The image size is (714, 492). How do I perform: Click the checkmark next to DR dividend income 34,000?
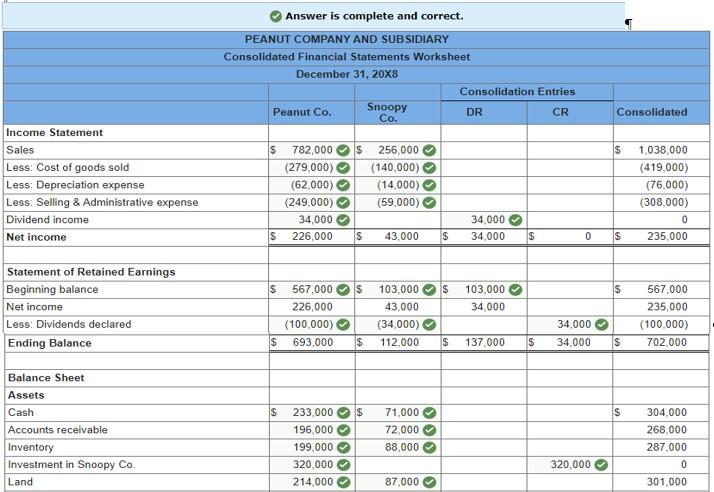515,220
